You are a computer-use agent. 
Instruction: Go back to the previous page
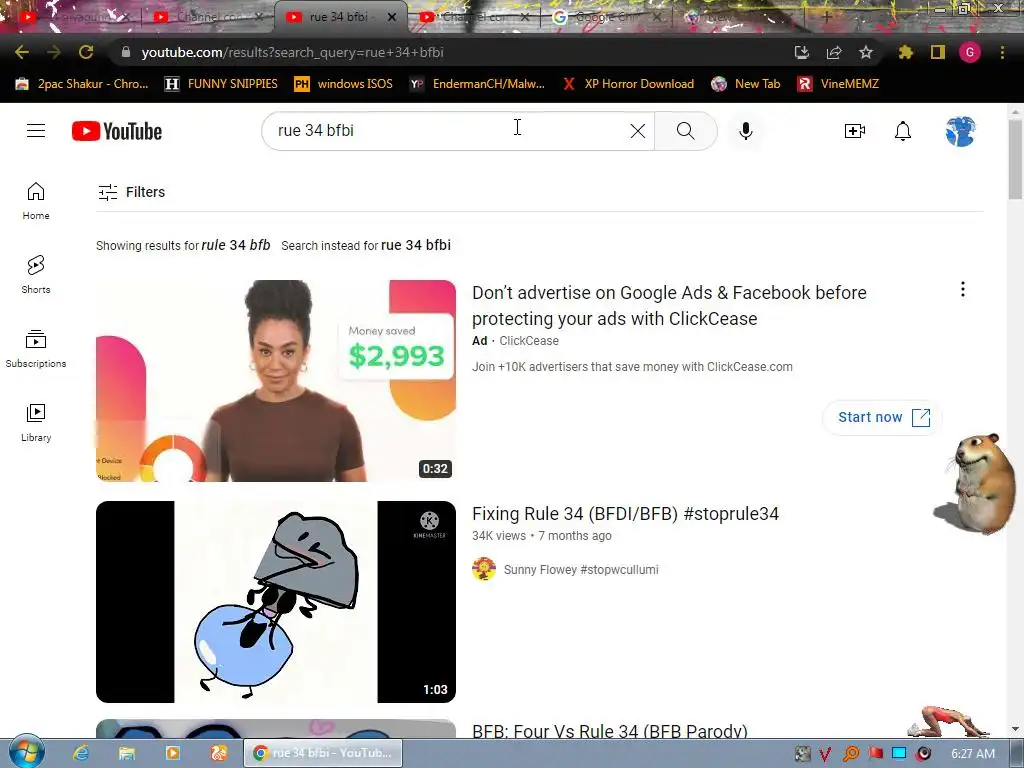pos(22,52)
